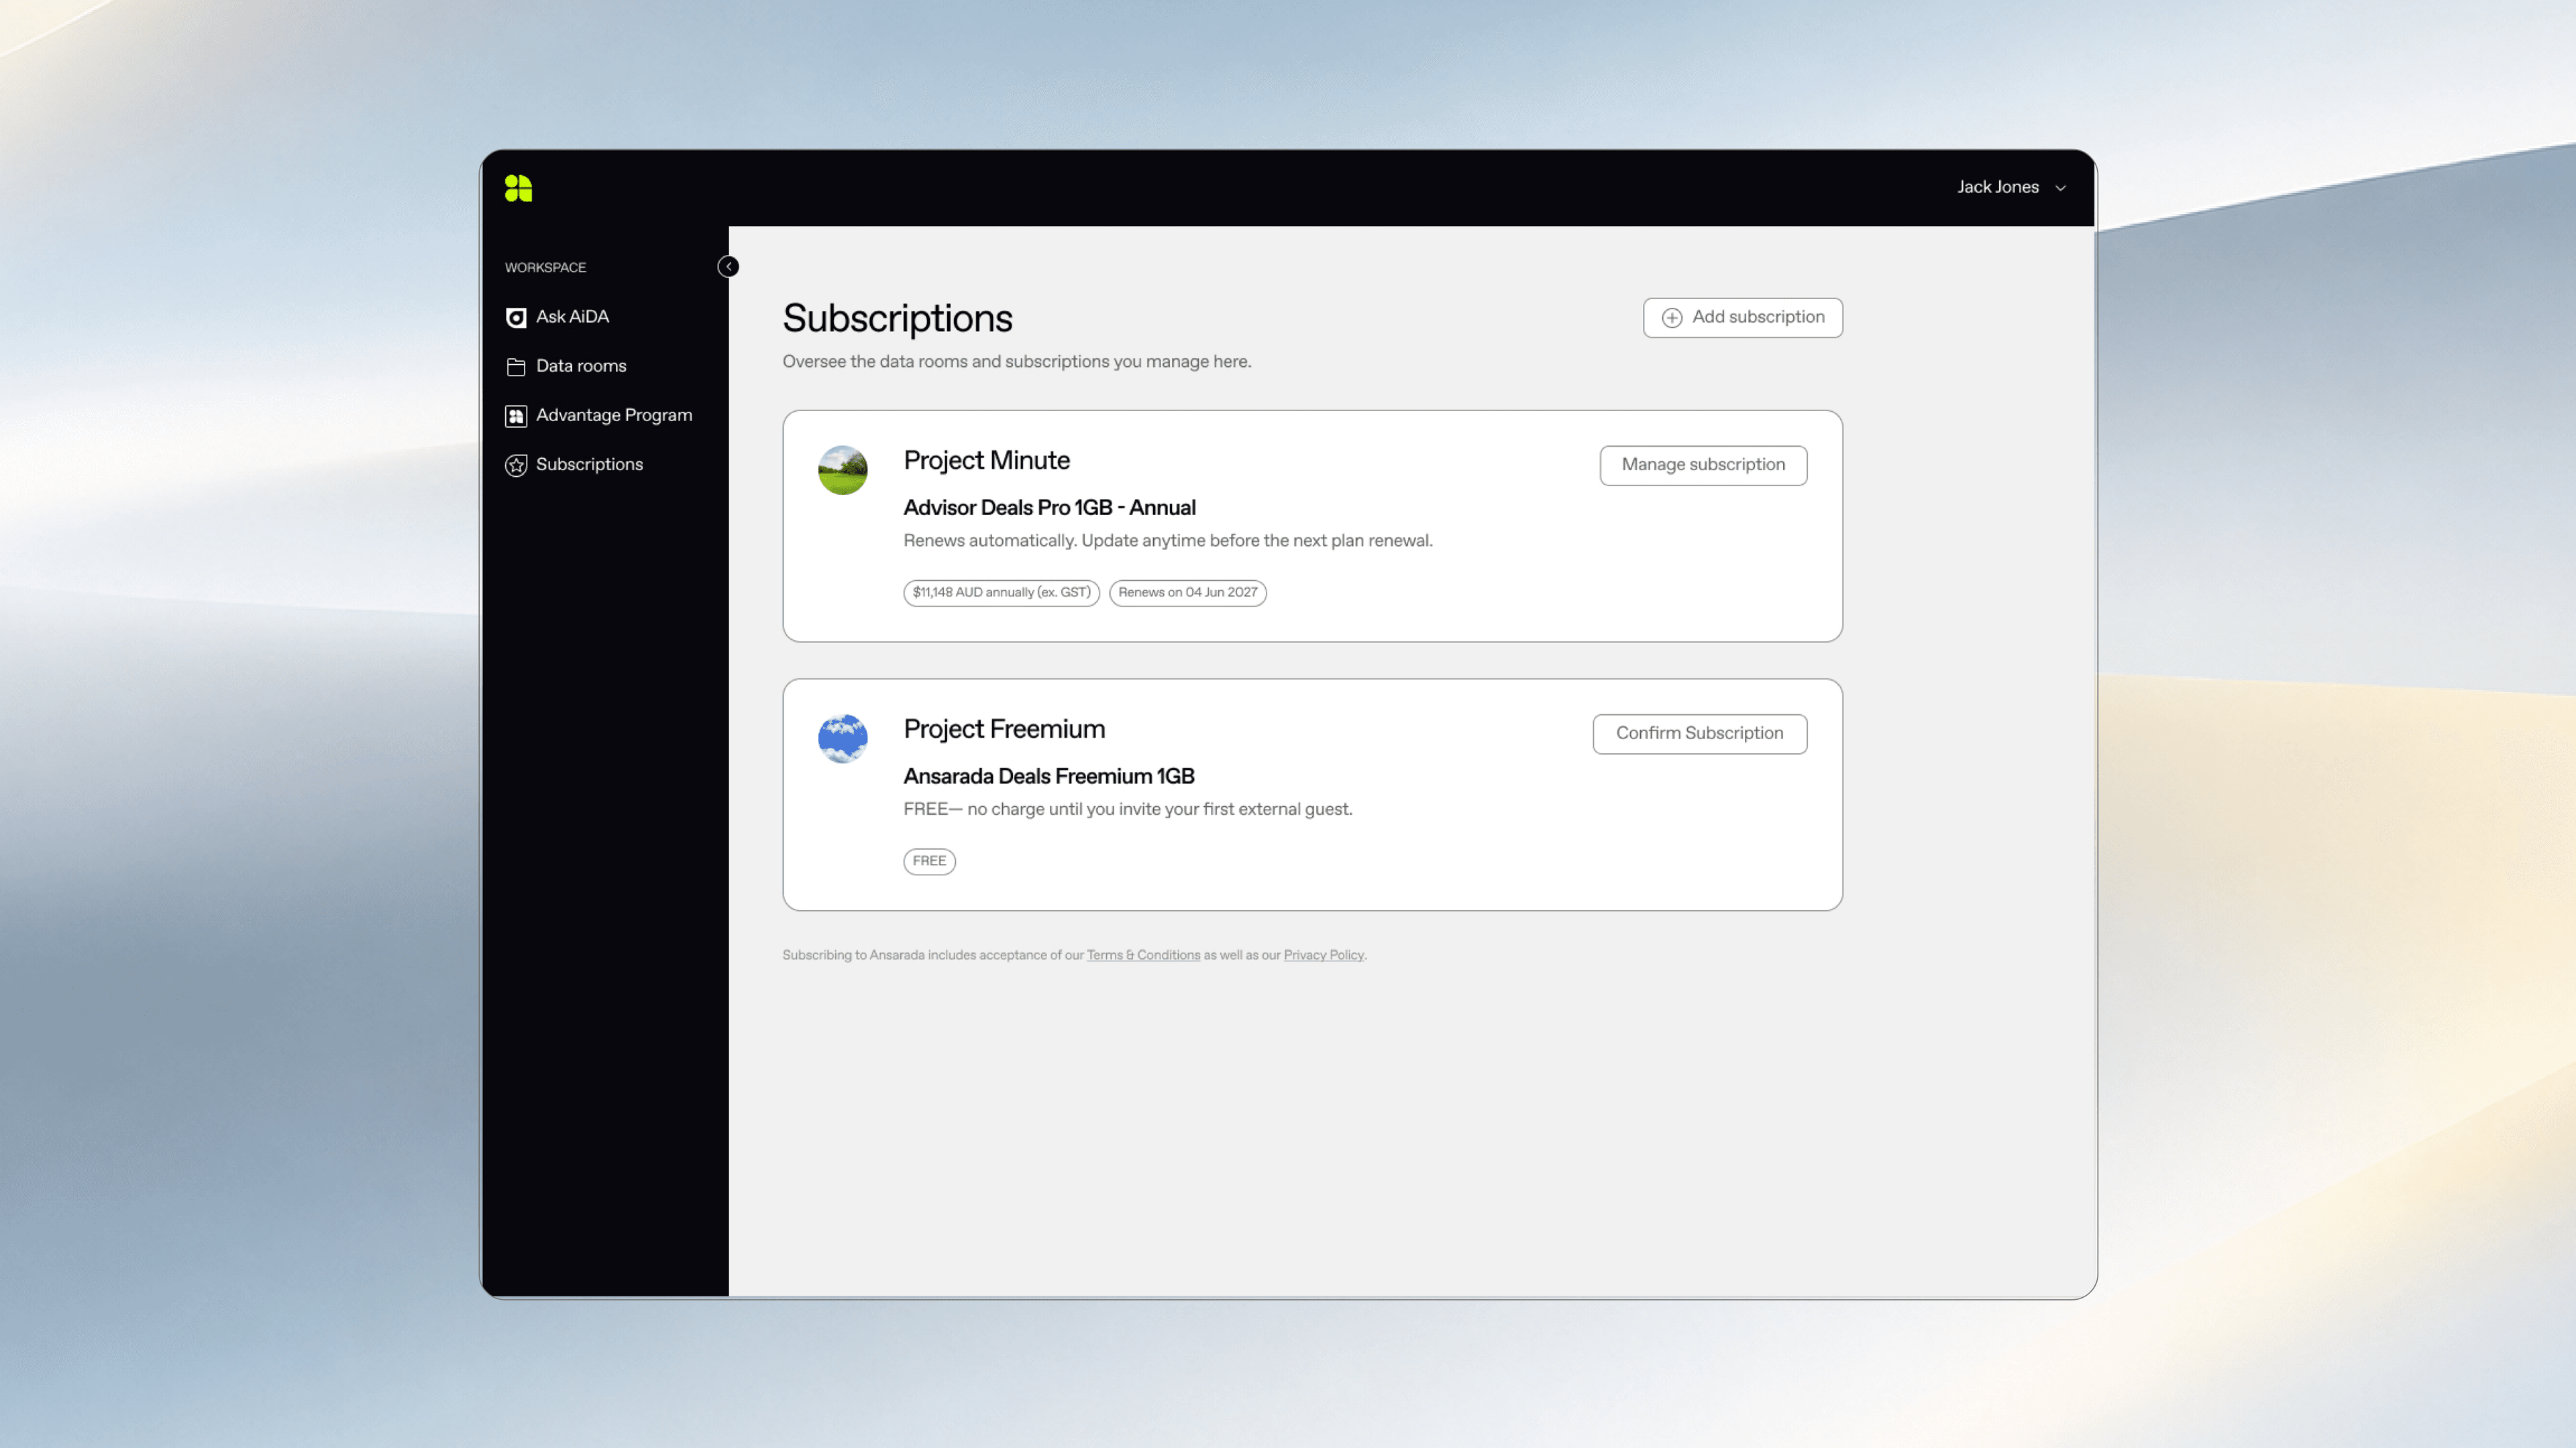The width and height of the screenshot is (2576, 1448).
Task: Open the Terms & Conditions link
Action: (1143, 955)
